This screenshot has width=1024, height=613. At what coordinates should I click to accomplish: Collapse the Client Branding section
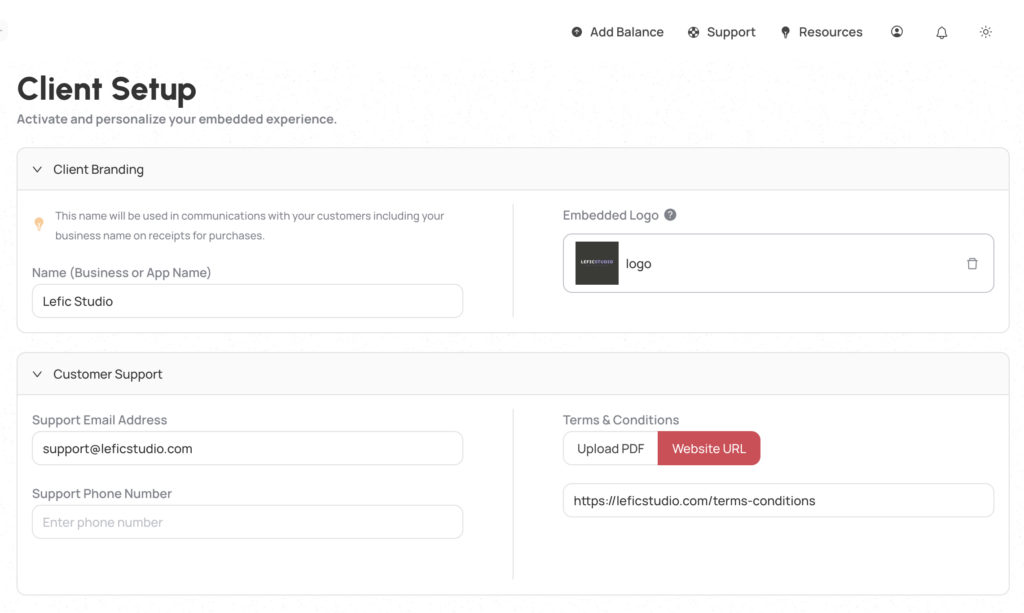coord(37,170)
